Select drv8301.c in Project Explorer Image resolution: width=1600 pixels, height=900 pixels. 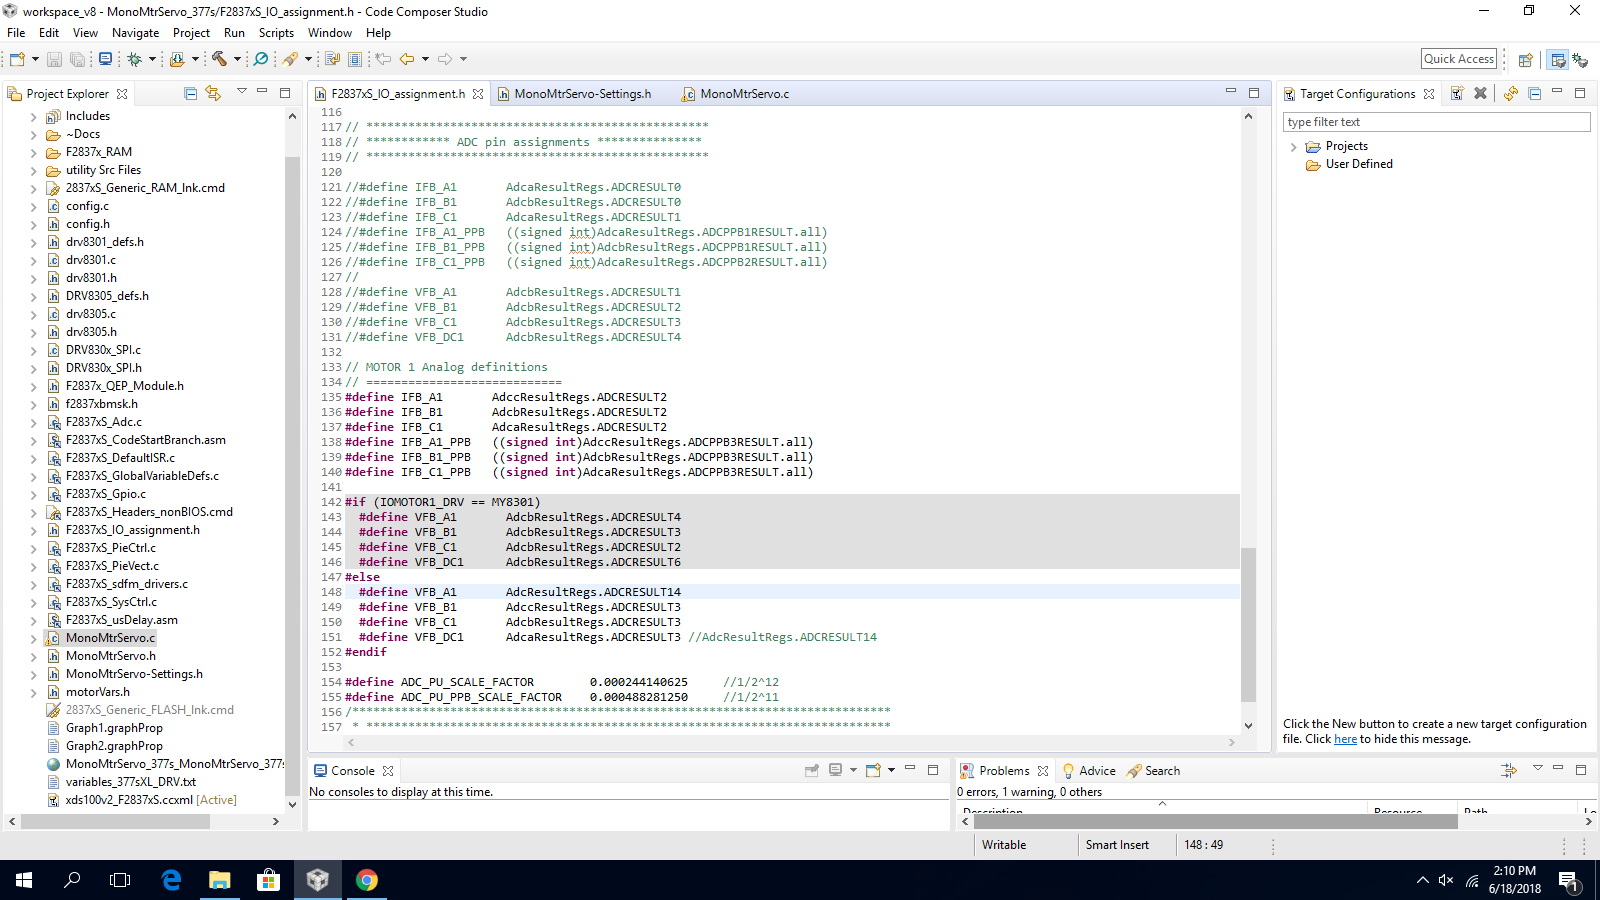click(x=91, y=260)
